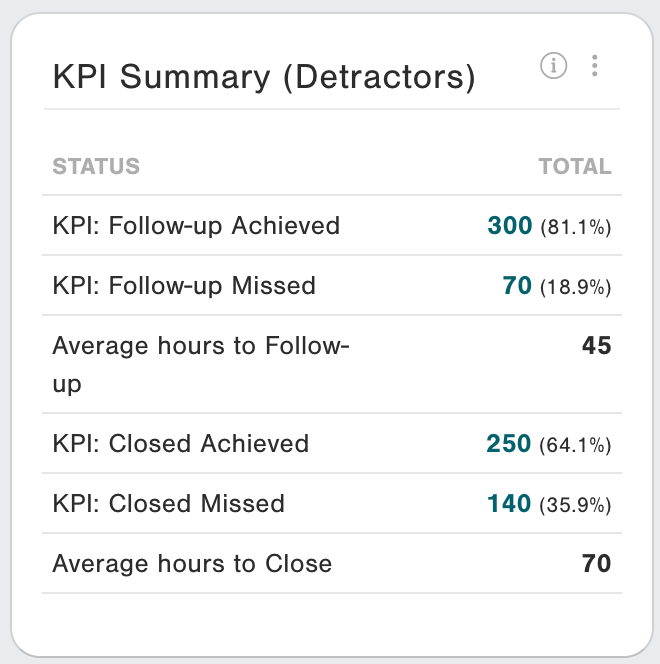Sort by the TOTAL column header

tap(575, 166)
